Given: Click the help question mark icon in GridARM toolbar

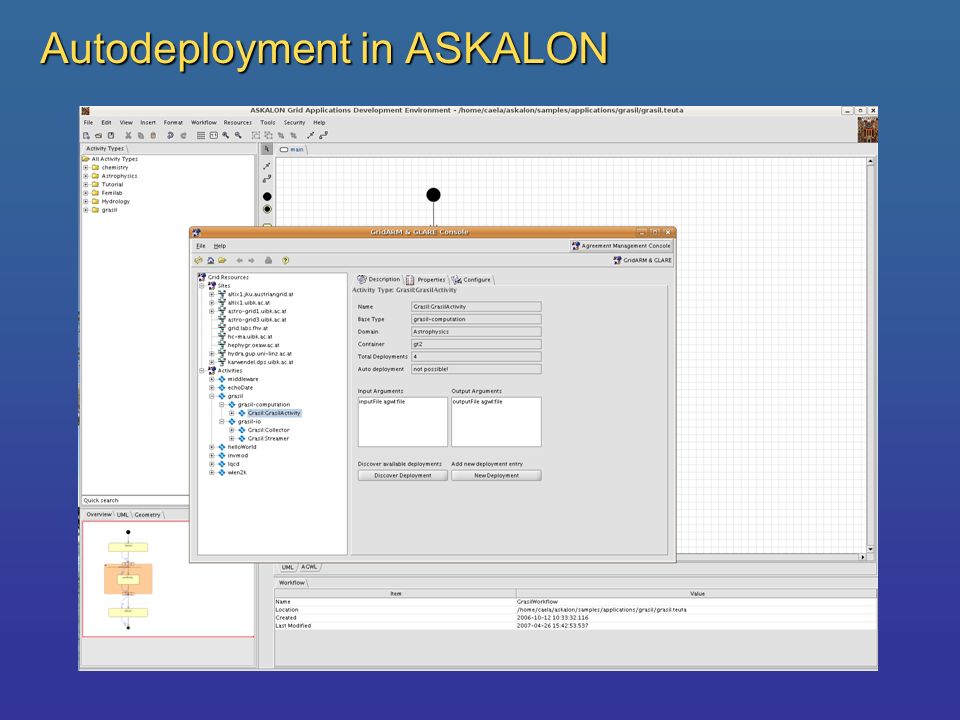Looking at the screenshot, I should point(285,260).
